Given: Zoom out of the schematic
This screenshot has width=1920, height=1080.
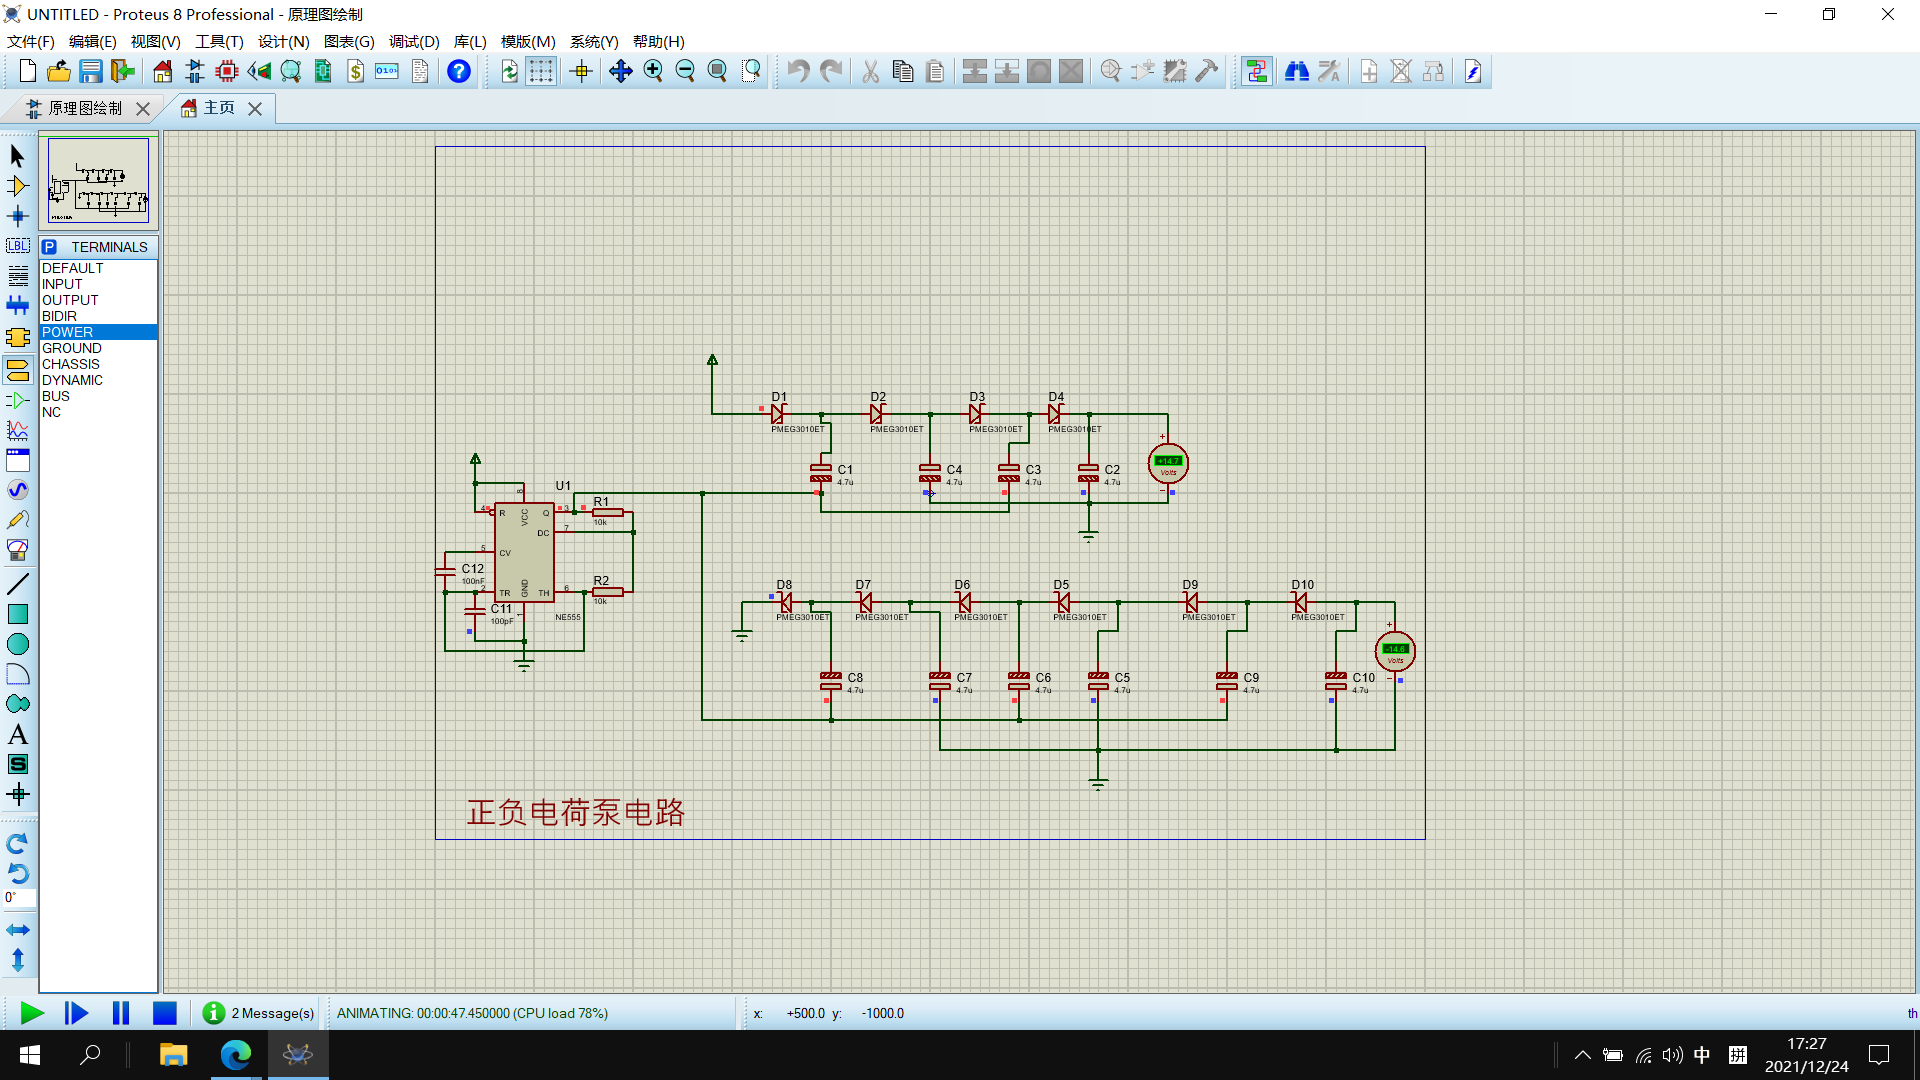Looking at the screenshot, I should 685,71.
